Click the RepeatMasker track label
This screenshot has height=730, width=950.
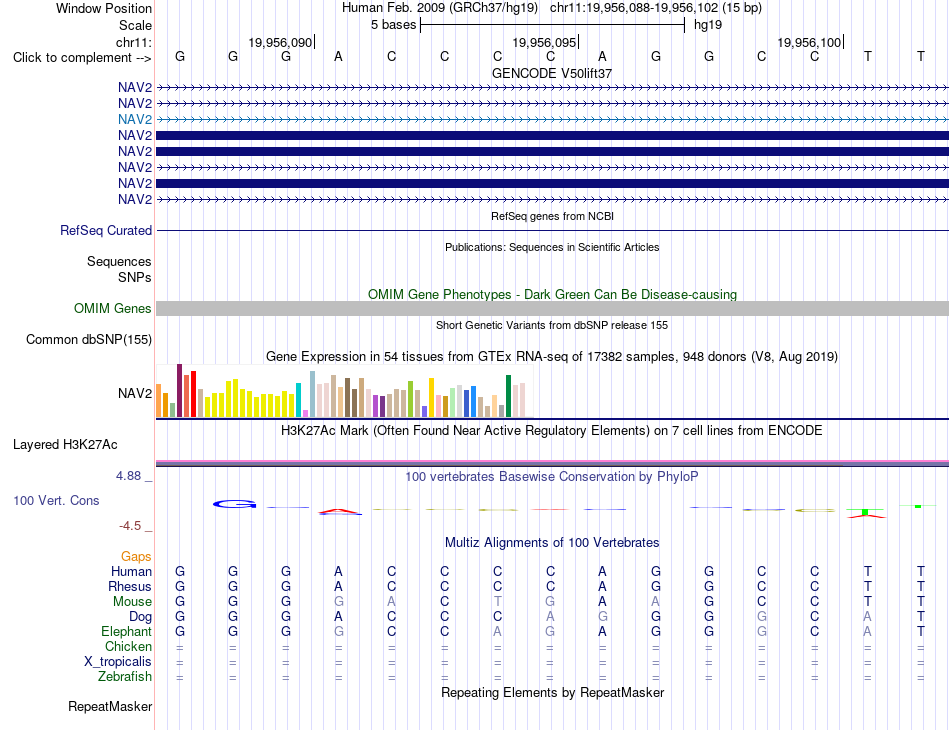(x=110, y=706)
